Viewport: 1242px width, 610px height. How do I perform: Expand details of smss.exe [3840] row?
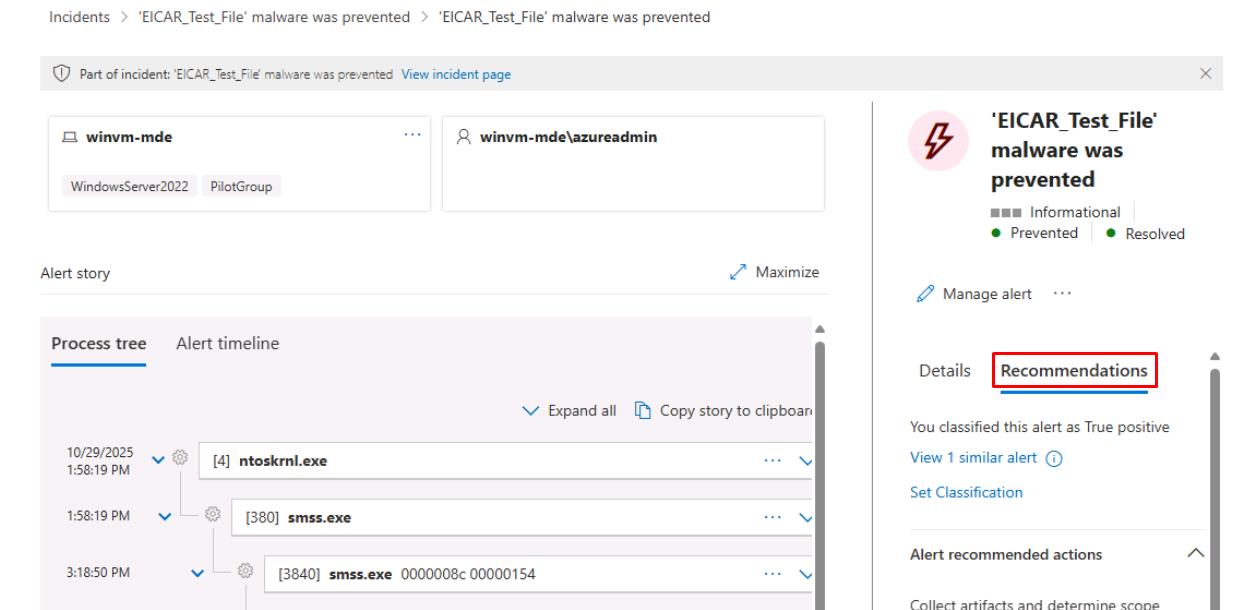click(804, 574)
